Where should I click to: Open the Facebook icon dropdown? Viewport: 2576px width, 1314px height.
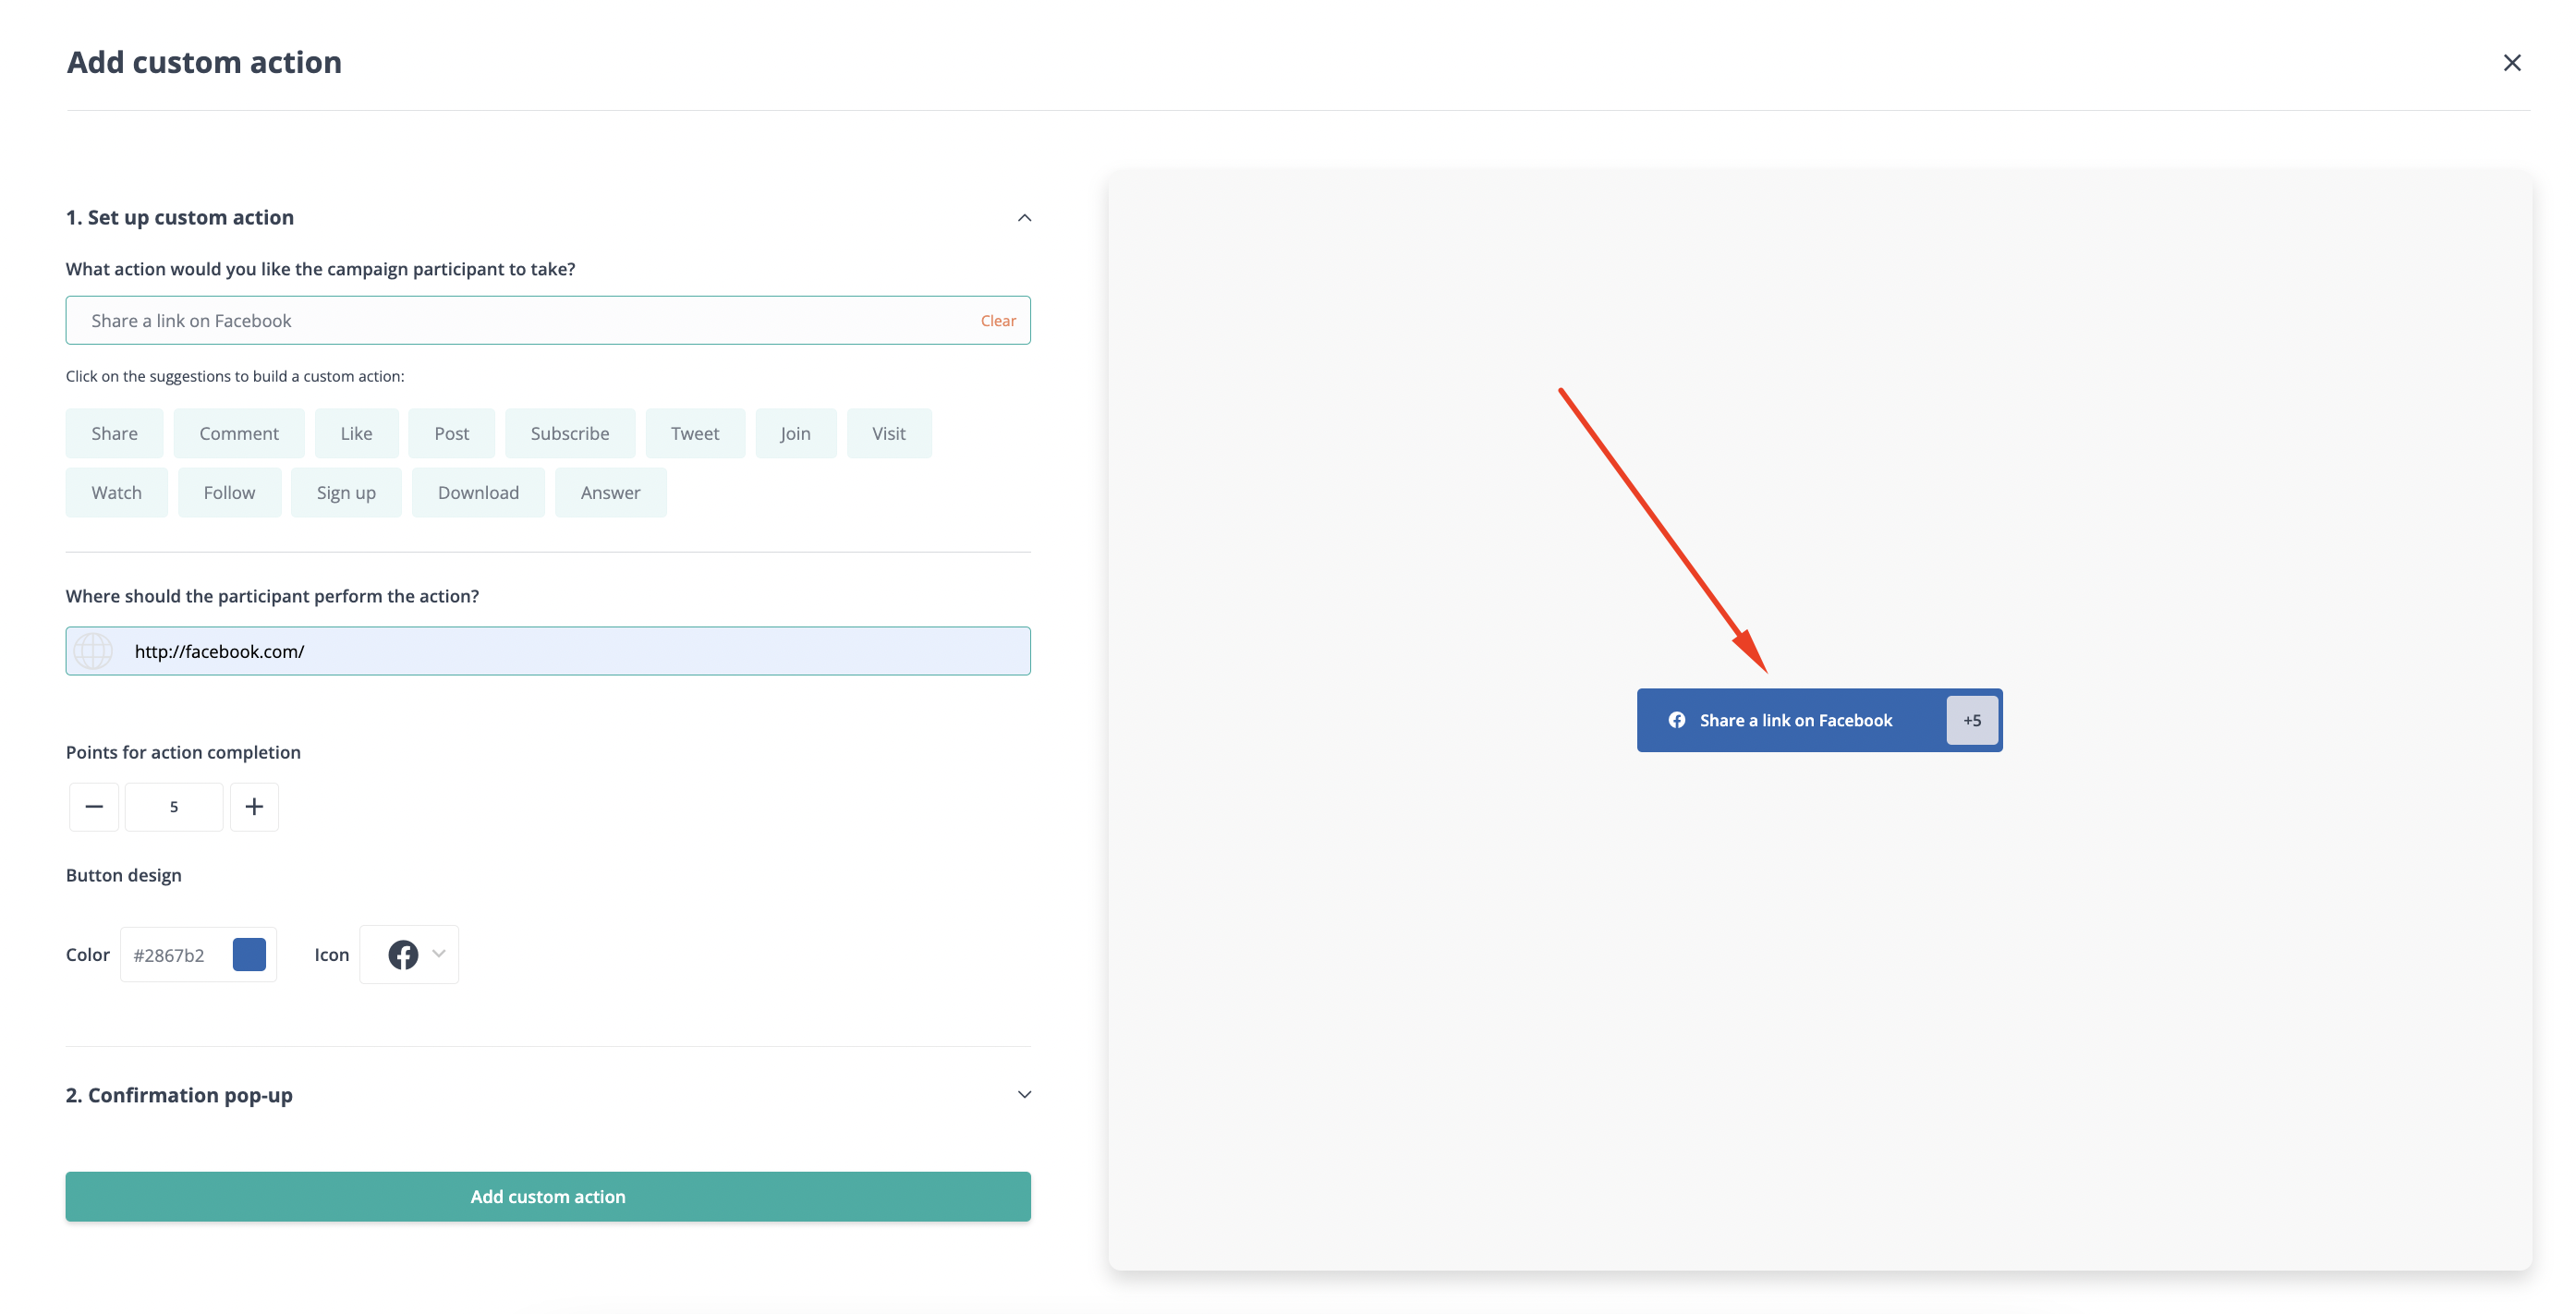410,954
